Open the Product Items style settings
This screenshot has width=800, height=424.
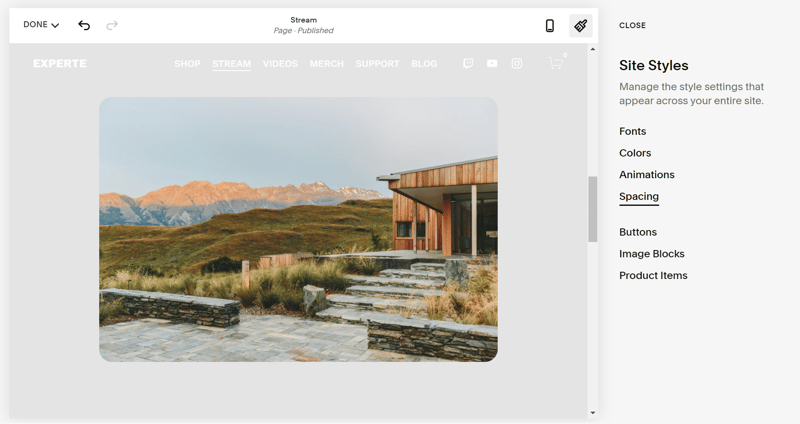tap(653, 276)
